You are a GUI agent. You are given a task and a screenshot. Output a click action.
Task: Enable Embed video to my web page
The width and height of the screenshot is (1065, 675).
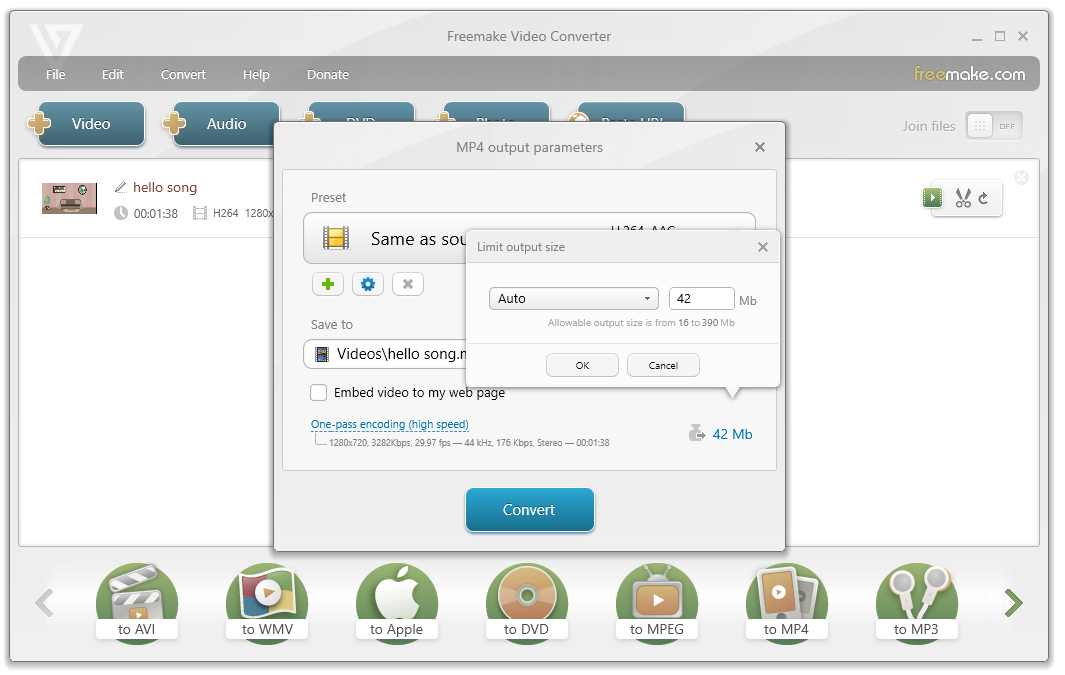click(319, 393)
